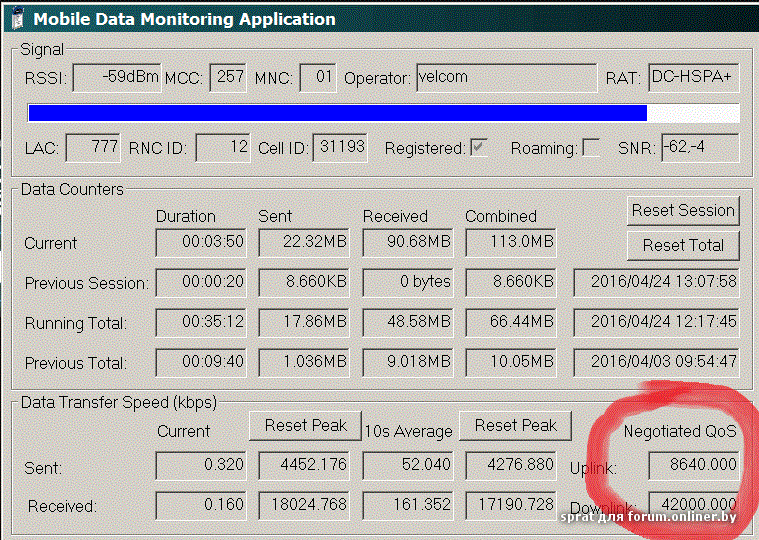Select the Current Received data field
This screenshot has width=759, height=540.
[407, 243]
